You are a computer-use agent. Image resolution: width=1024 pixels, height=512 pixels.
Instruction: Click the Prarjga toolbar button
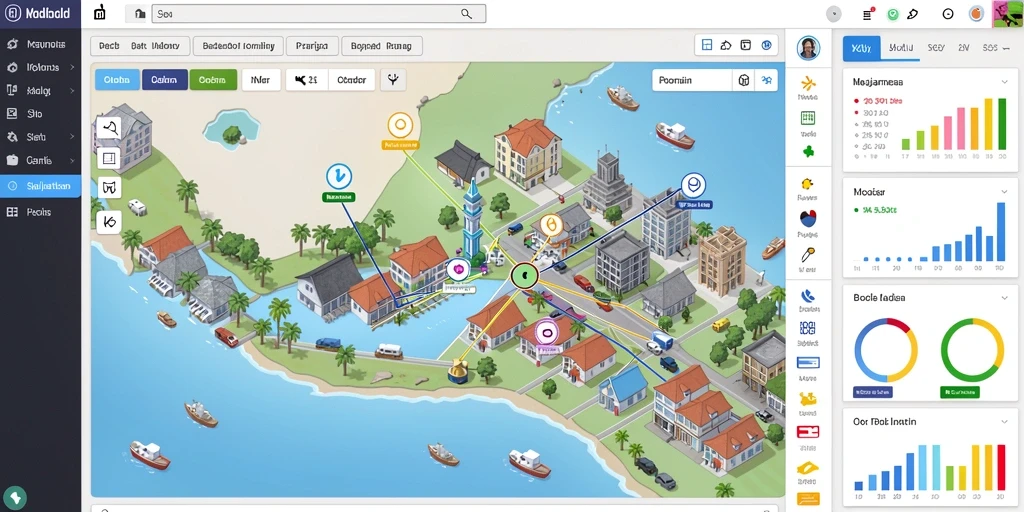tap(312, 46)
